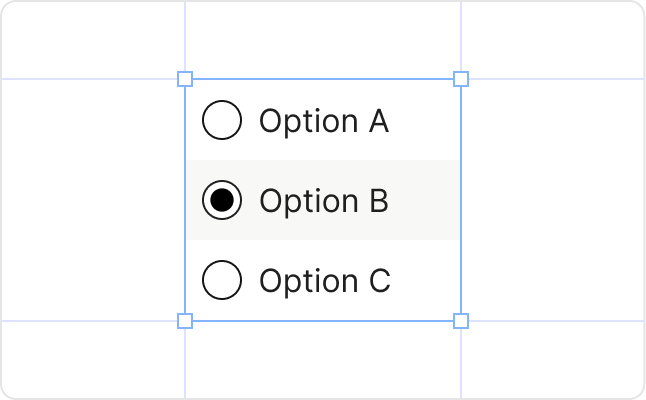Click the top-left selection resize handle
This screenshot has height=400, width=646.
(185, 78)
